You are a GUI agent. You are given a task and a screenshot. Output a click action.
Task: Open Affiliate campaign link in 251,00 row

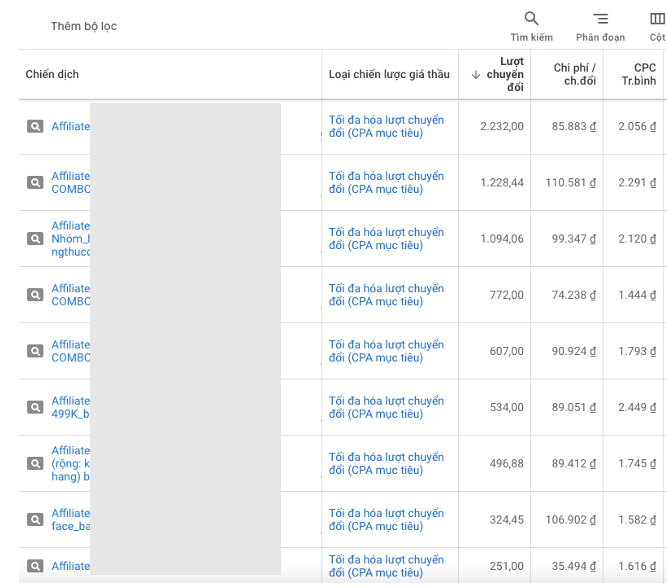pyautogui.click(x=71, y=566)
